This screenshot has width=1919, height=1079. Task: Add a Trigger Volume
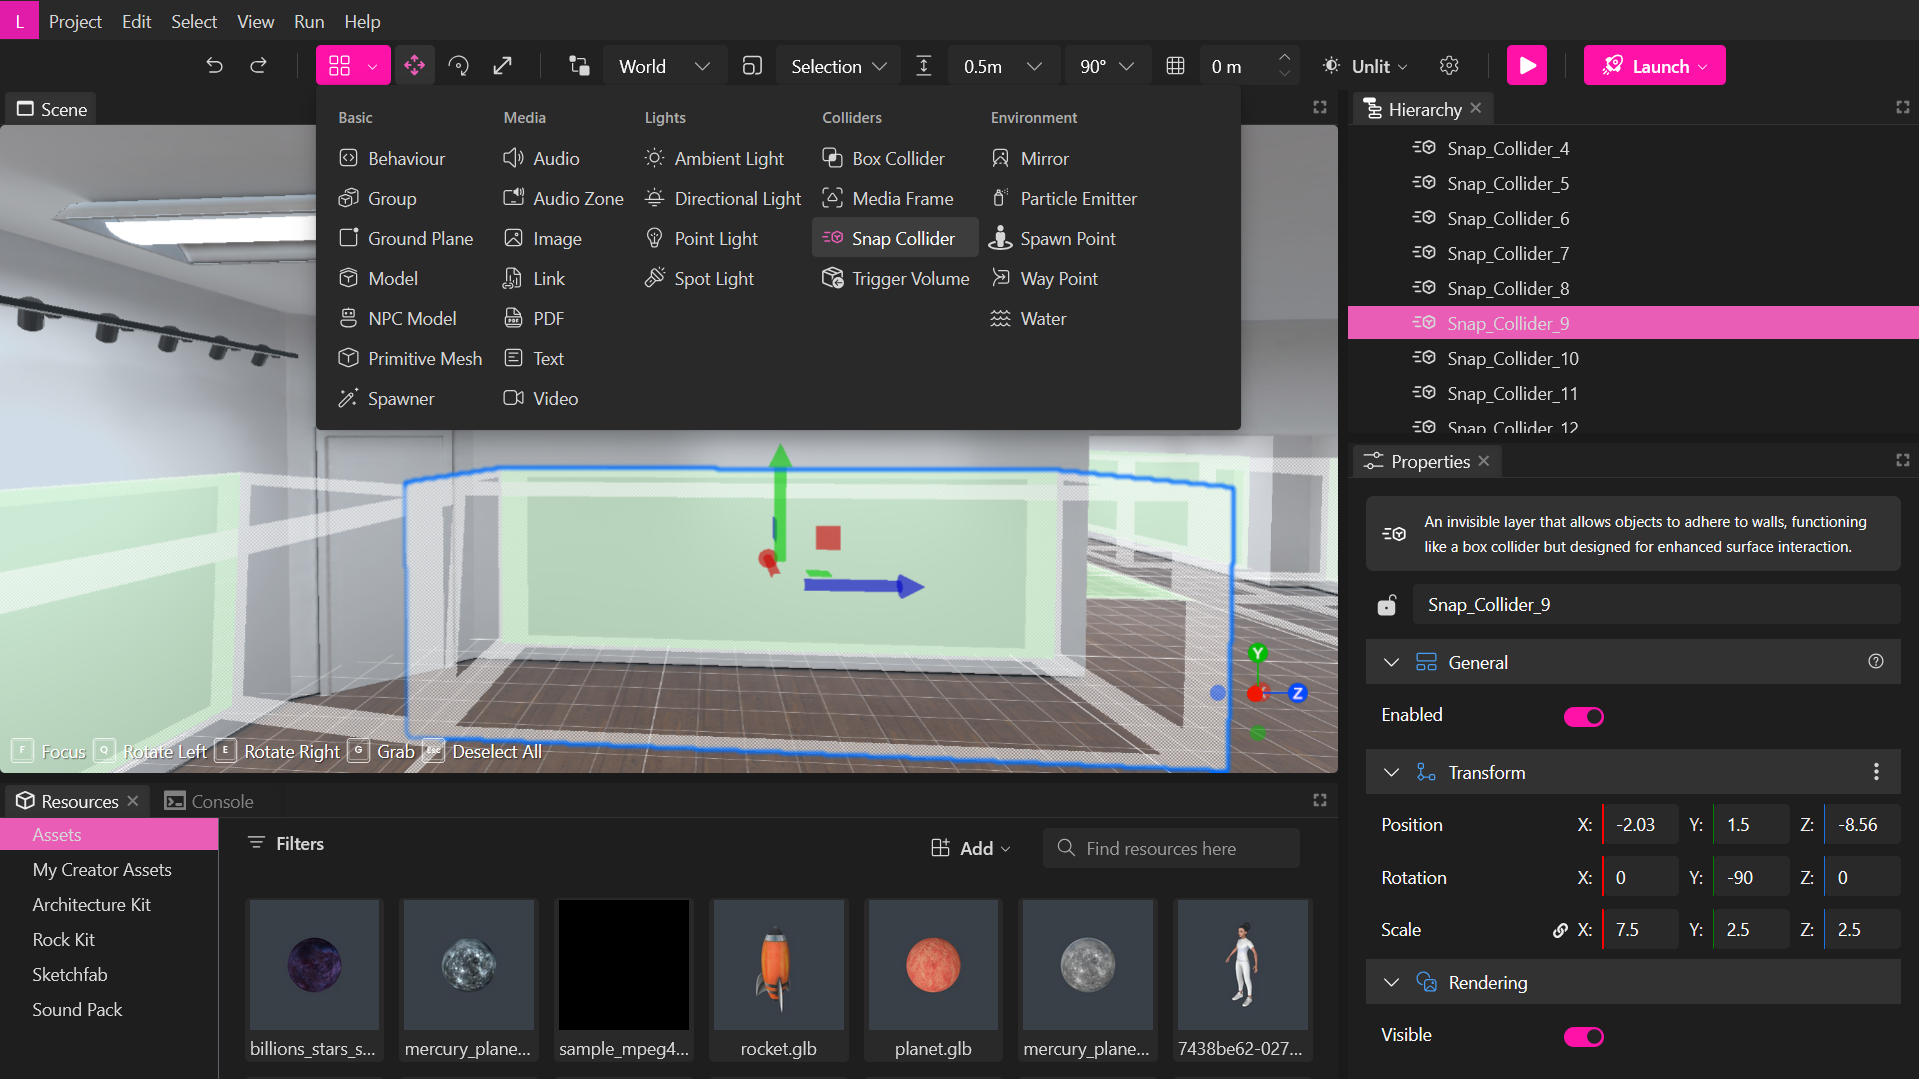(x=896, y=278)
